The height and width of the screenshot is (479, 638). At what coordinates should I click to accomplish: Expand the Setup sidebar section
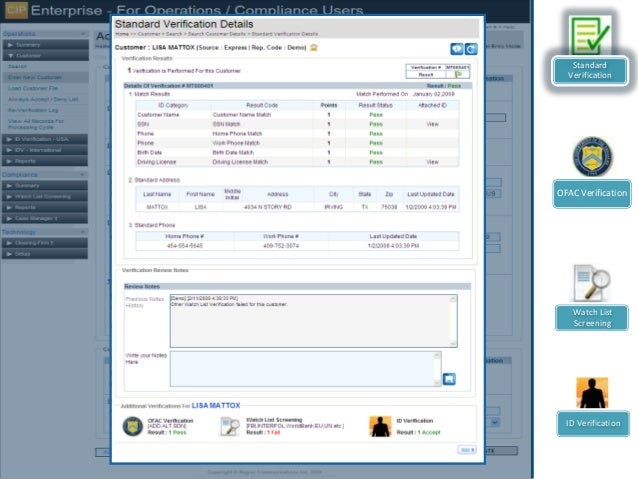pos(45,254)
